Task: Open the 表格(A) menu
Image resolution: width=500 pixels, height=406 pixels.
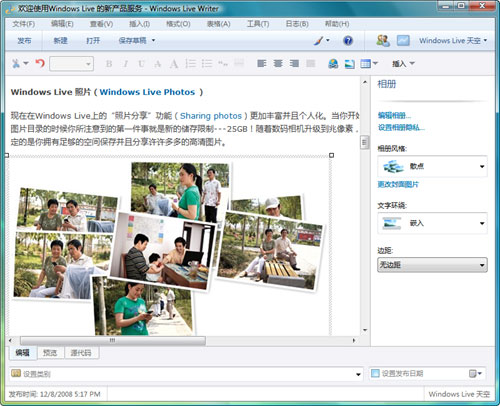Action: [x=219, y=24]
